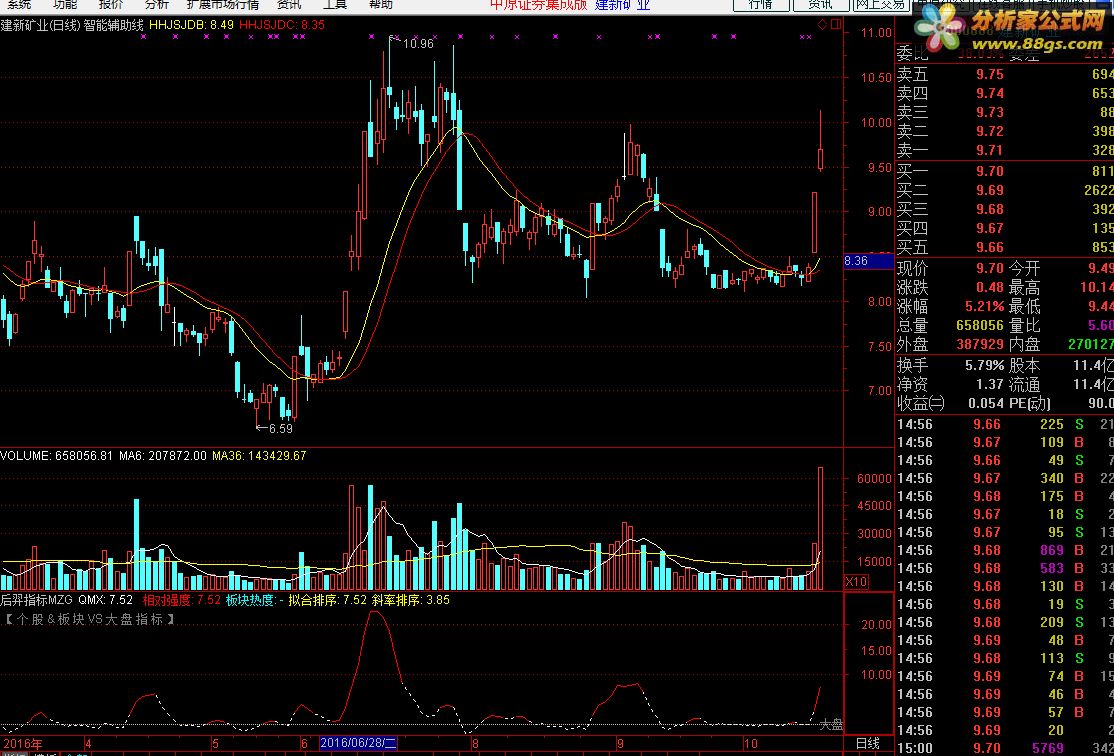Click the 10.96 high price annotation
This screenshot has width=1114, height=756.
pos(418,44)
